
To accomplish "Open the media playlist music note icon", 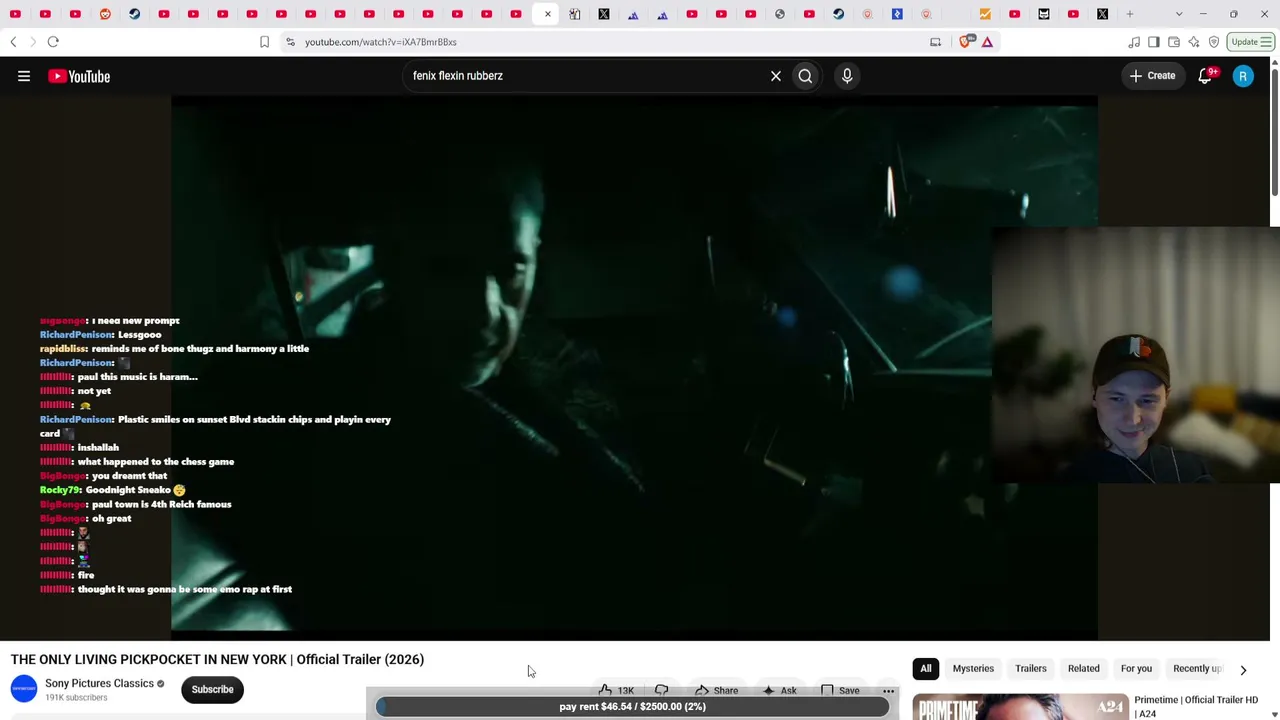I will pyautogui.click(x=1134, y=42).
